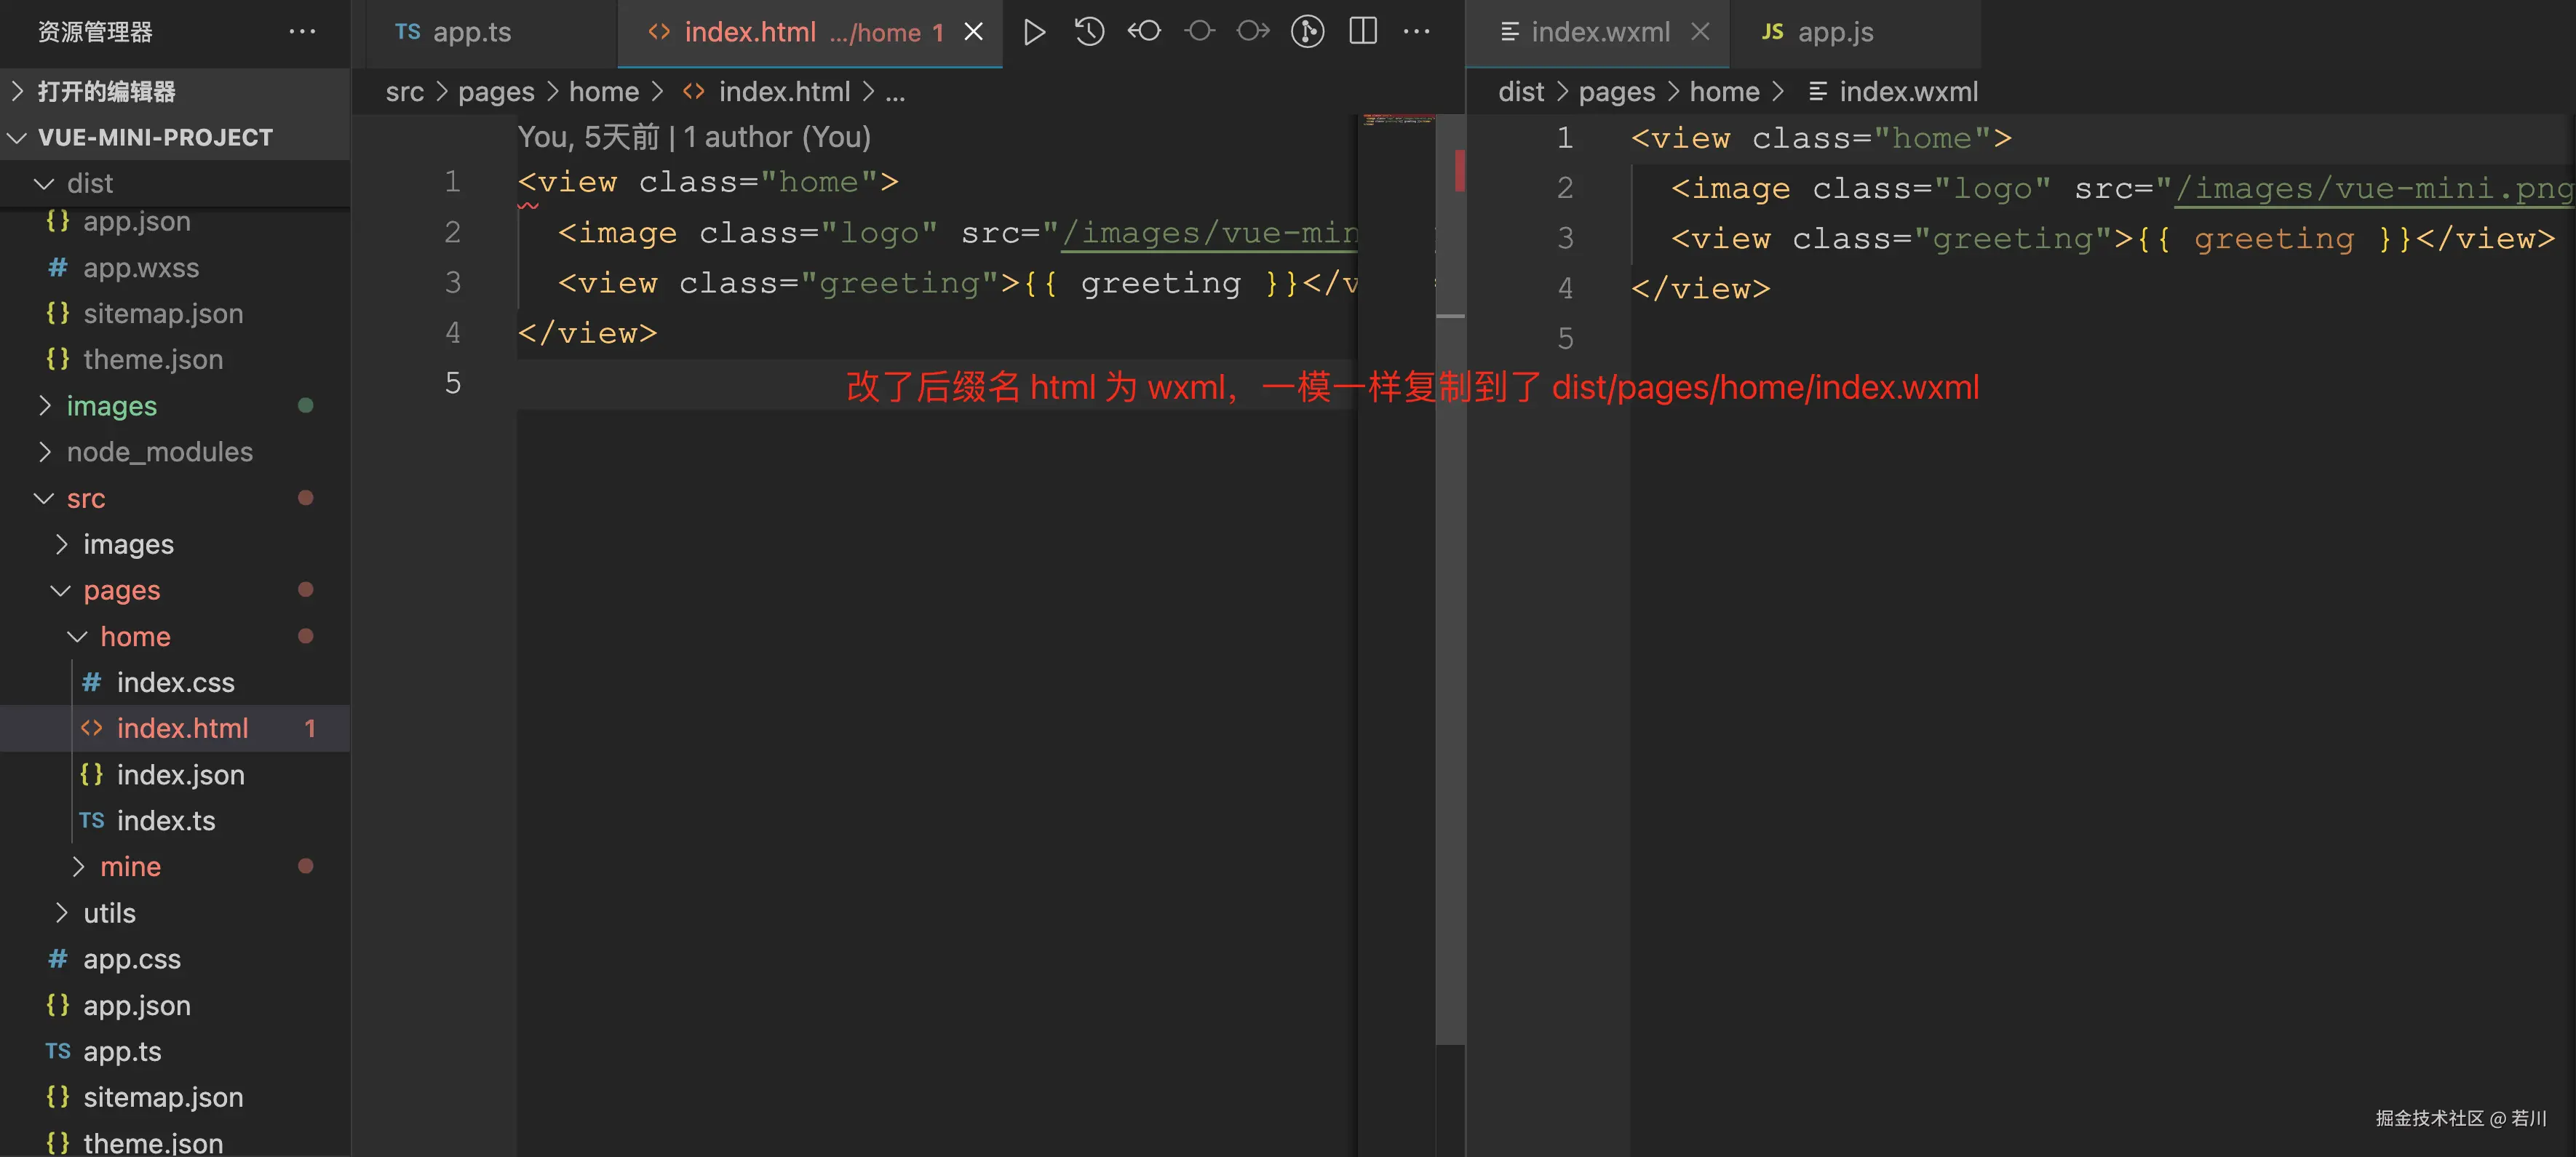Split the editor using the split icon
2576x1157 pixels.
coord(1362,31)
